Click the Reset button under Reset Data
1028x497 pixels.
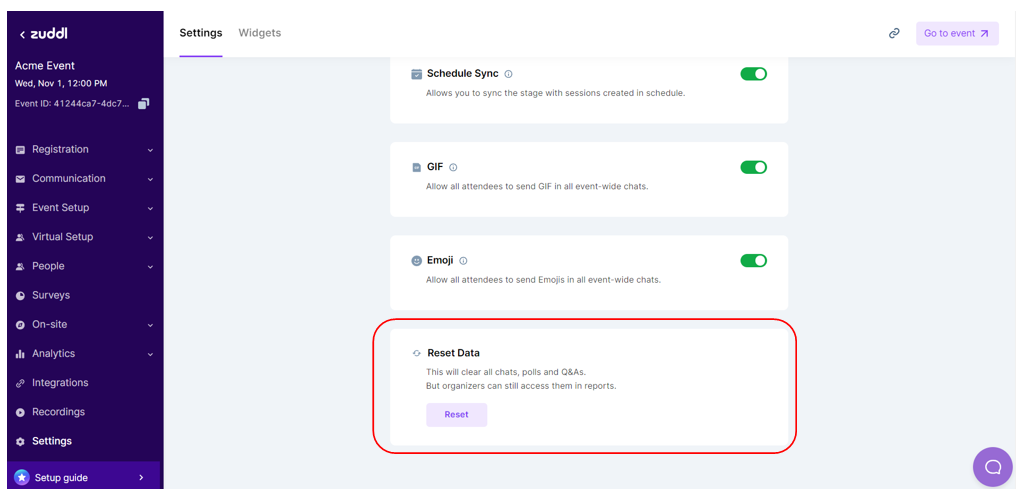(456, 414)
